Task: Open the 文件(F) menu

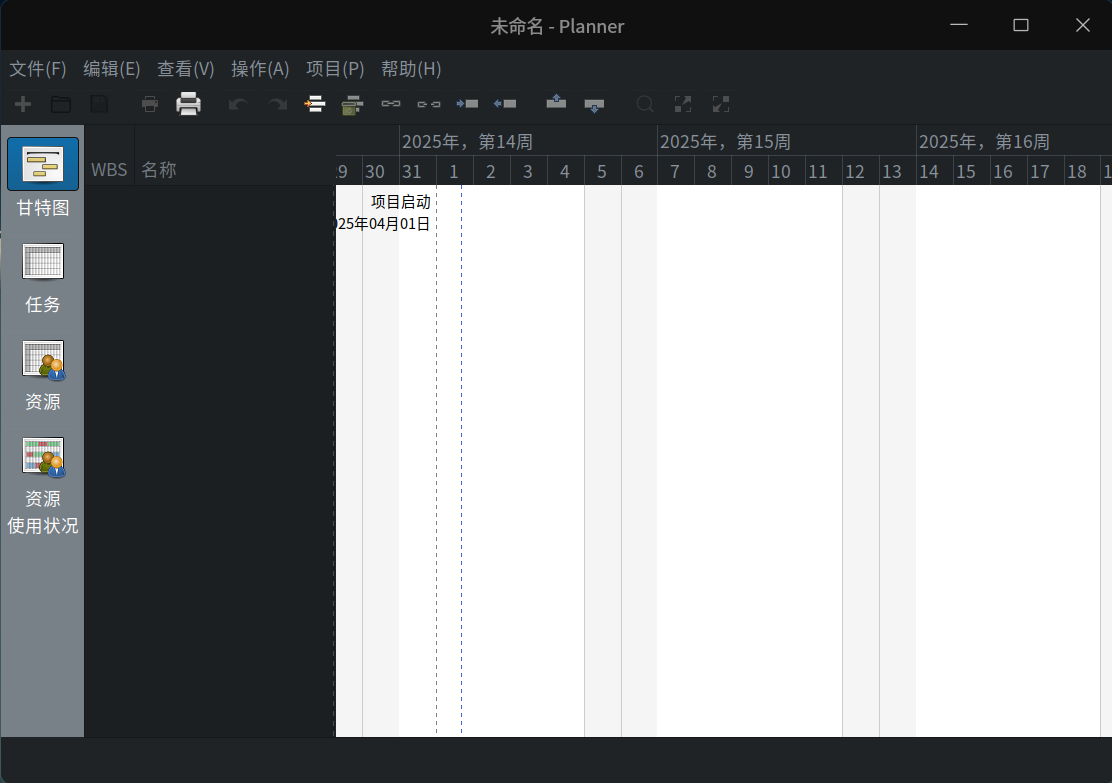Action: [x=38, y=69]
